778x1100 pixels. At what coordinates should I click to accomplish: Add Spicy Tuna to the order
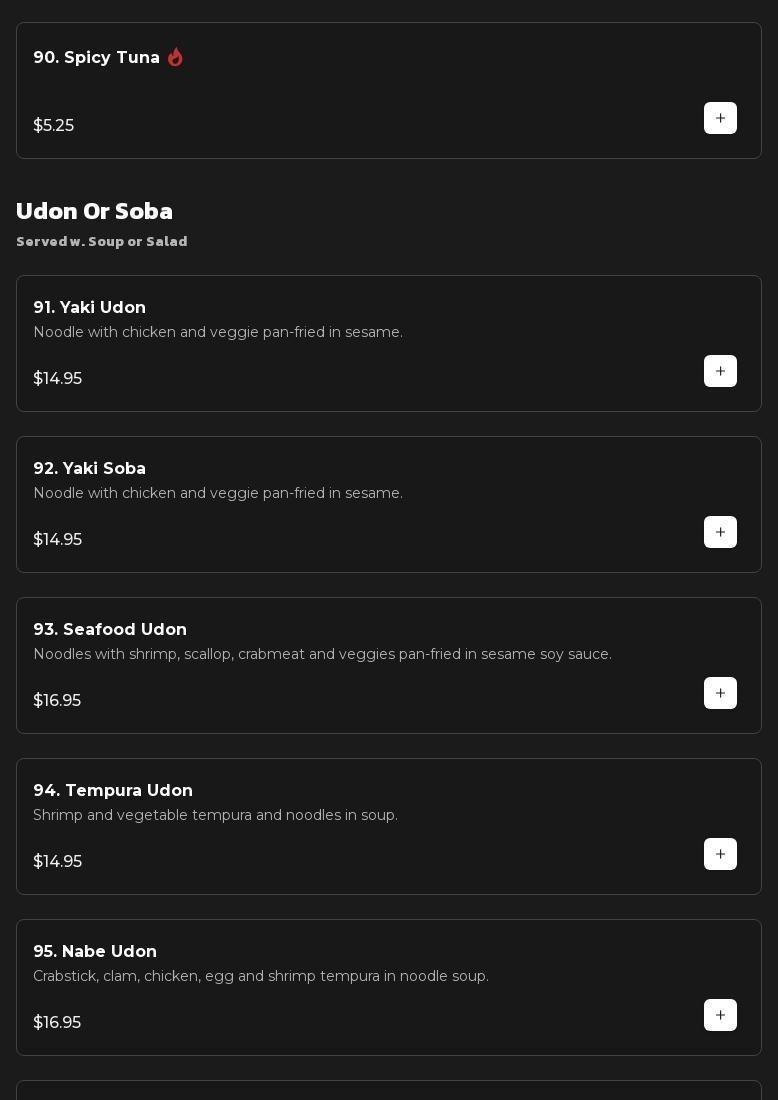[720, 118]
